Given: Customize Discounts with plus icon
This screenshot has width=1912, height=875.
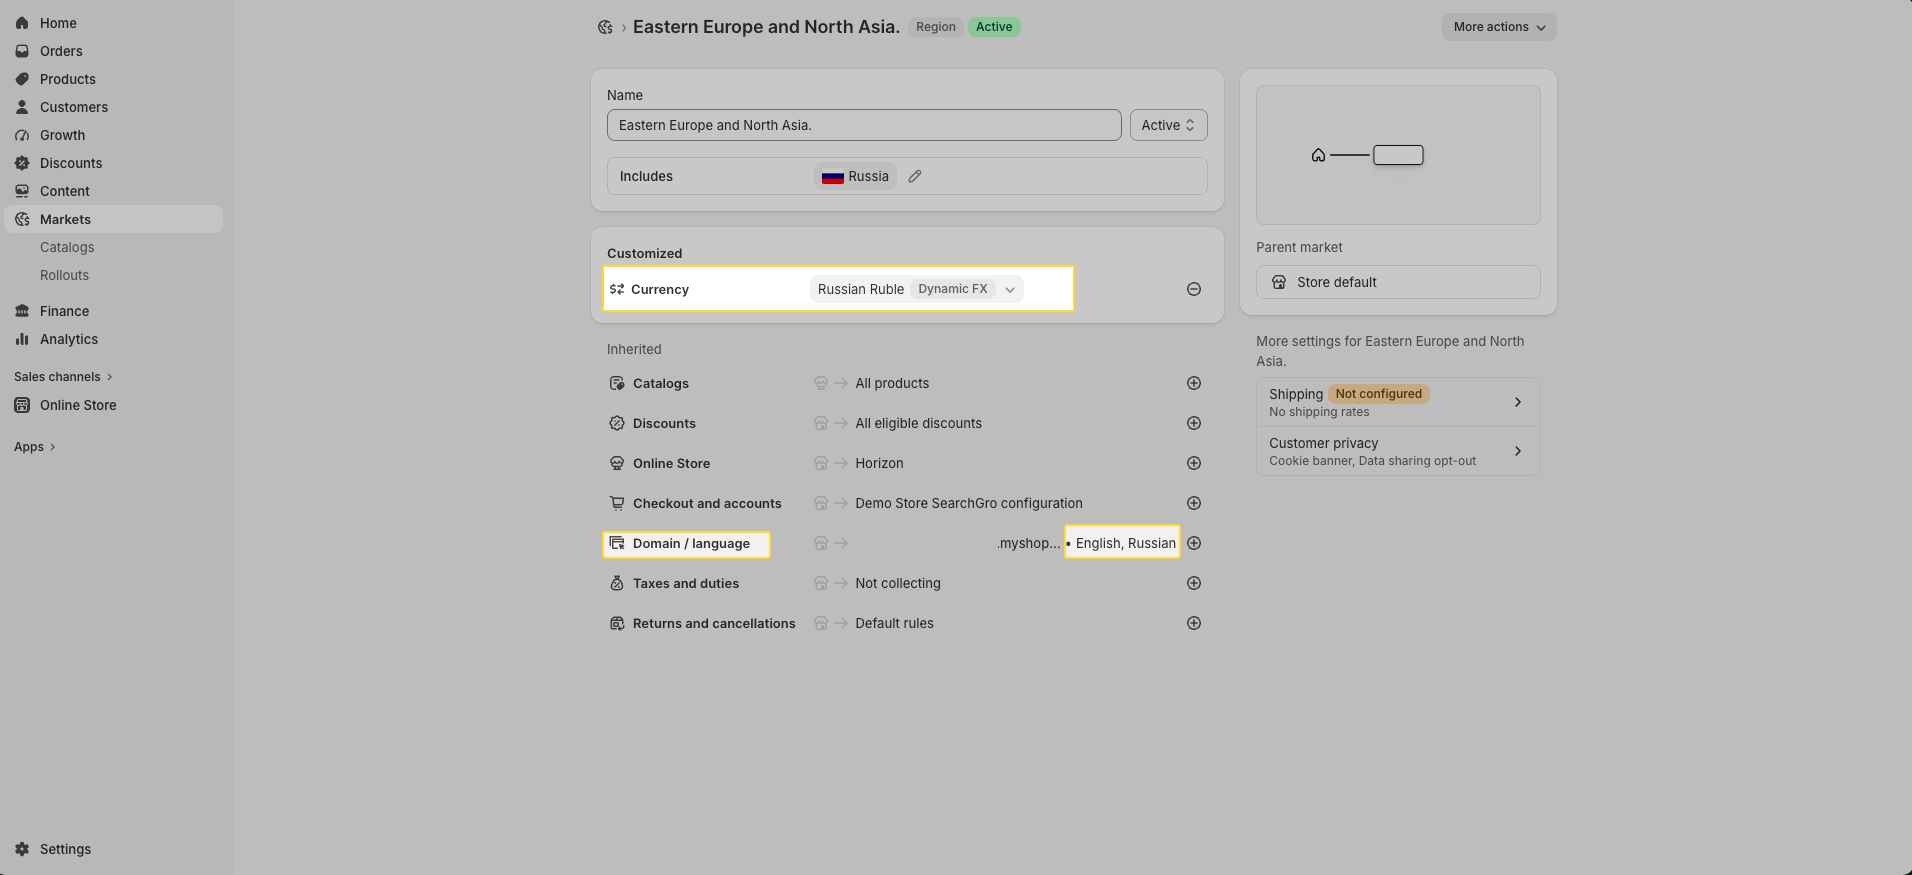Looking at the screenshot, I should (x=1194, y=423).
